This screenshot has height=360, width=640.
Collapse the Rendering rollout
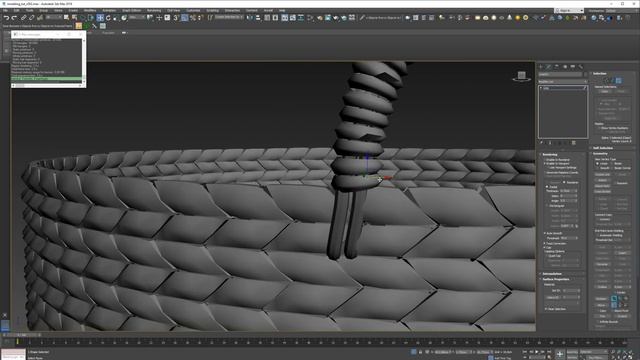point(550,154)
